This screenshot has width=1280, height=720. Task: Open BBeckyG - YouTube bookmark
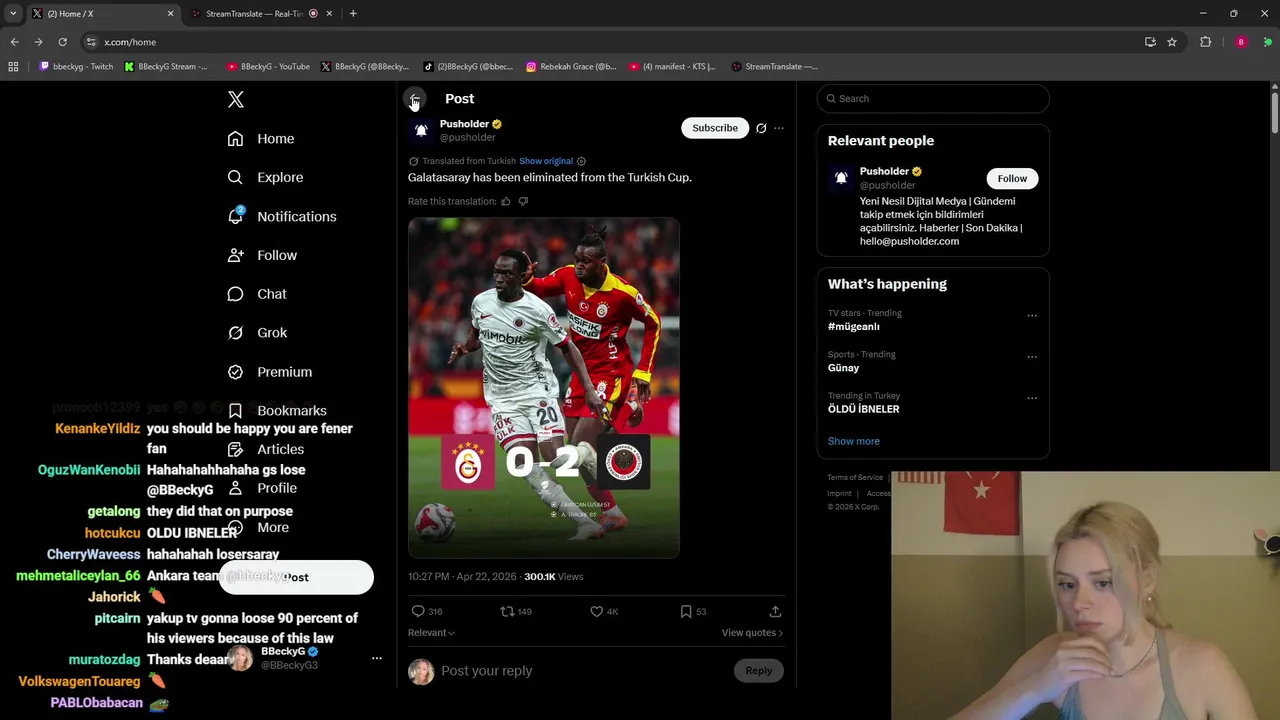point(268,67)
